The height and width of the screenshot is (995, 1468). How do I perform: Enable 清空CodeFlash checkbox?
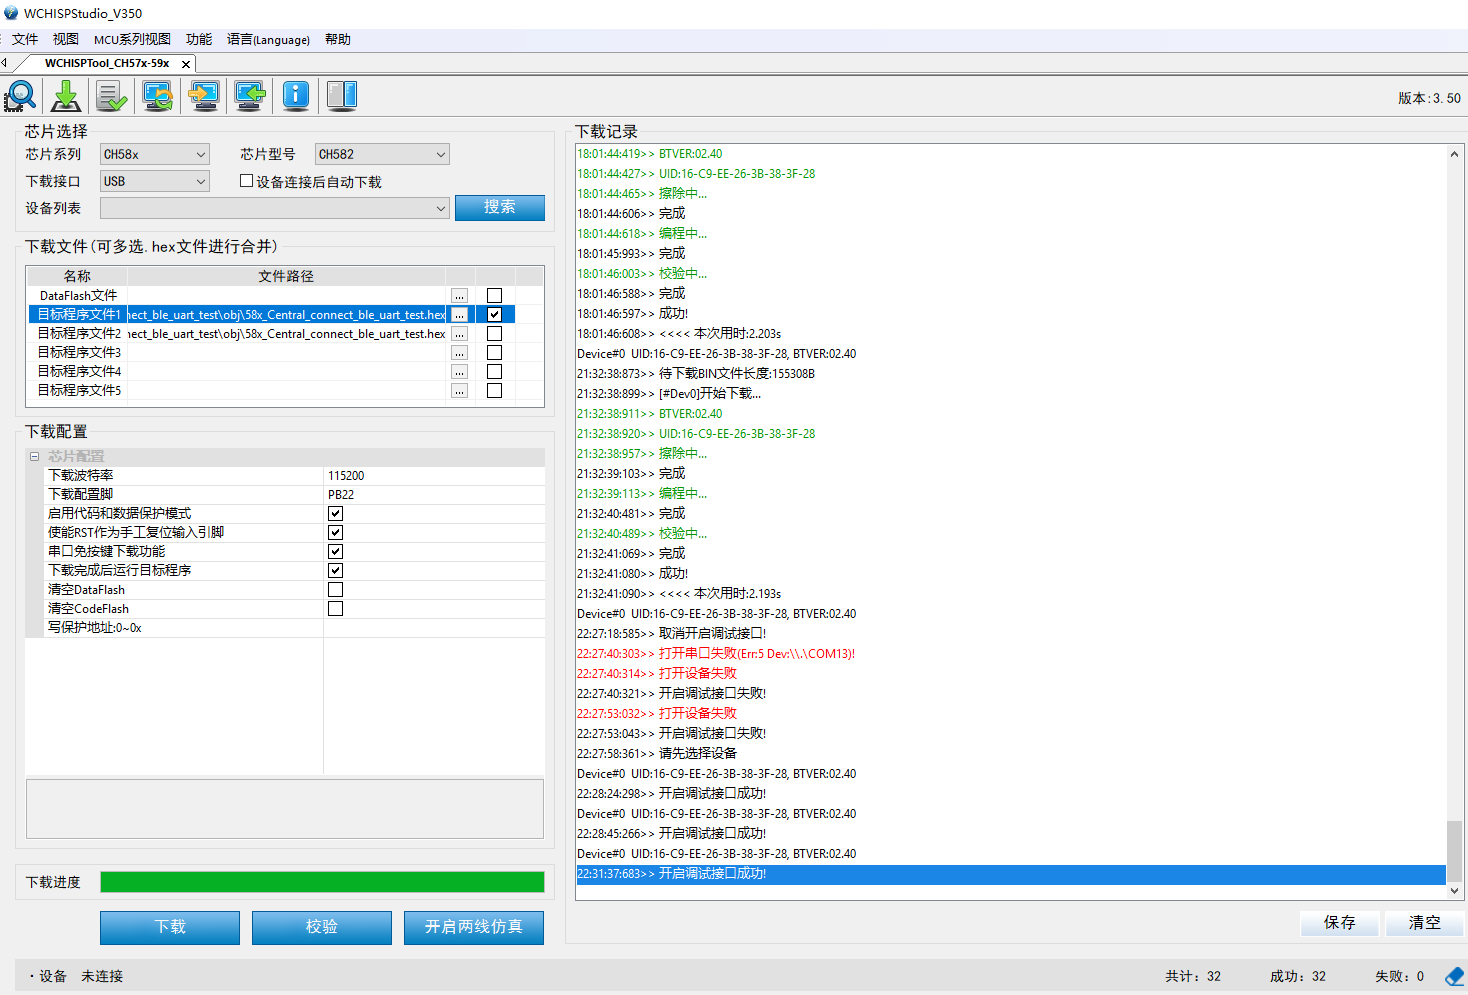pyautogui.click(x=335, y=609)
